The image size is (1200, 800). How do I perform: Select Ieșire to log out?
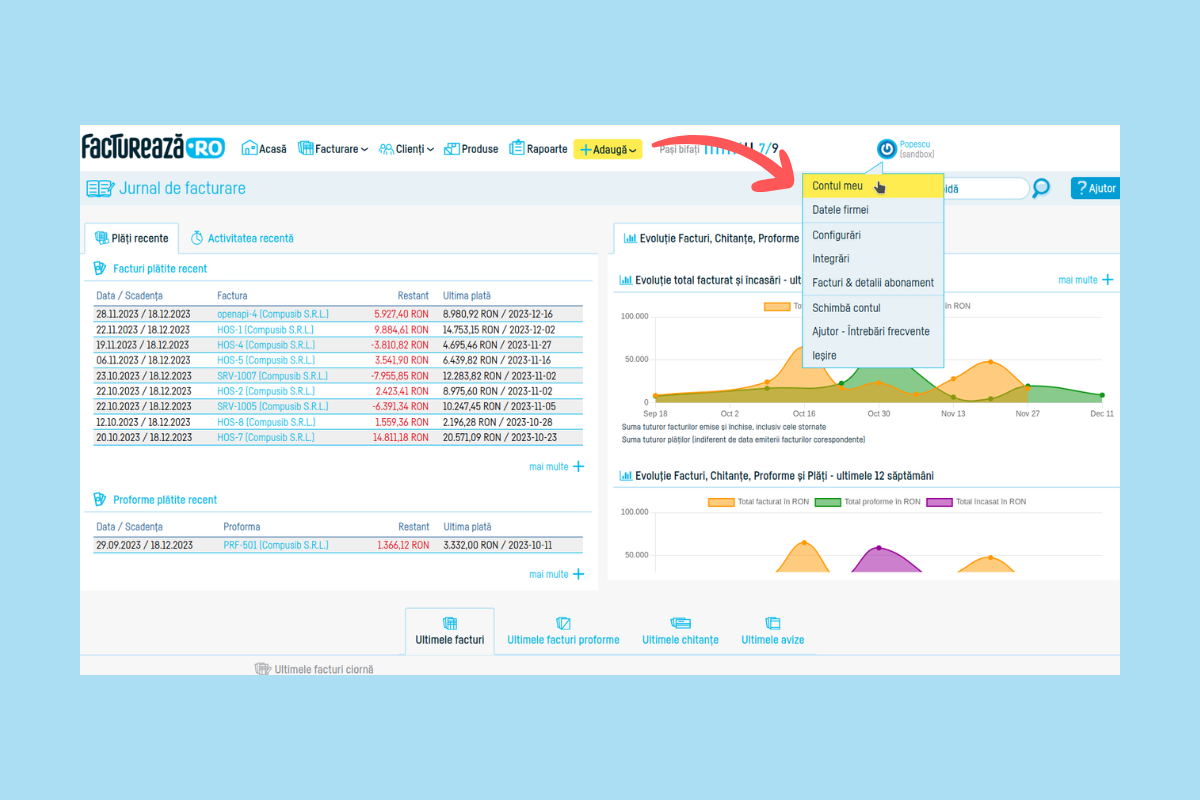[x=824, y=355]
